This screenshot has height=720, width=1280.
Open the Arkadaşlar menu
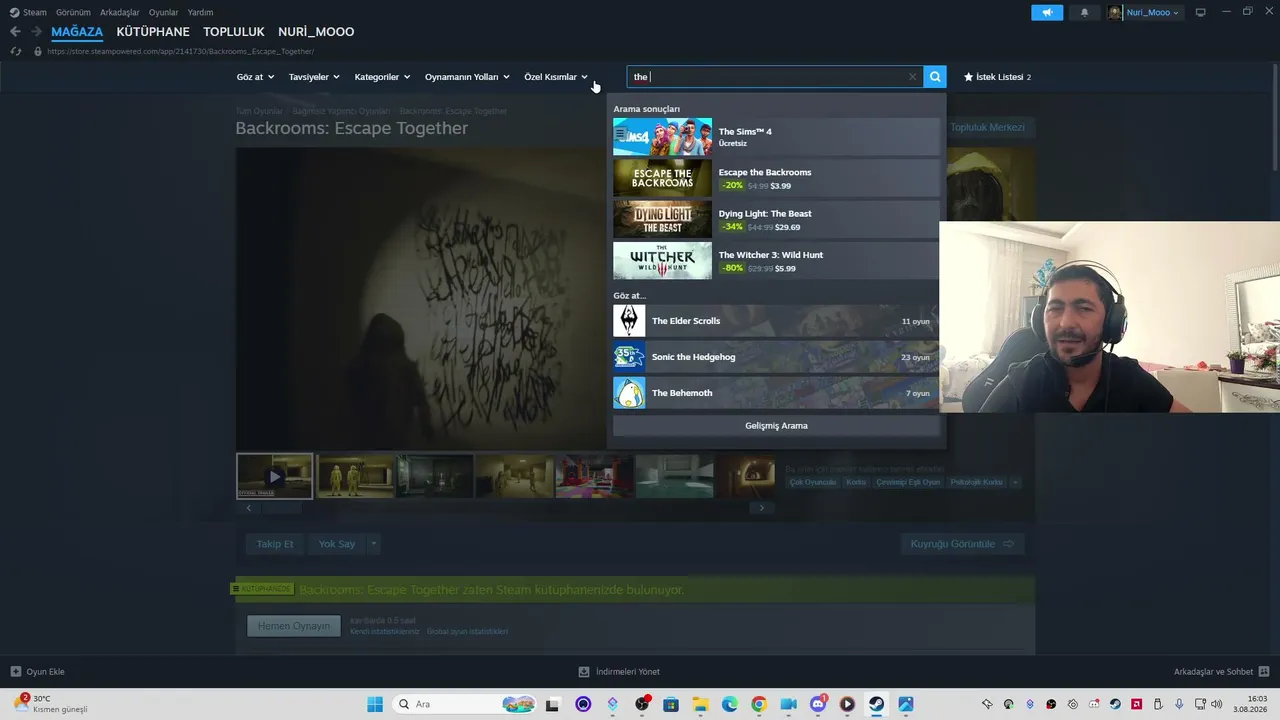click(120, 12)
